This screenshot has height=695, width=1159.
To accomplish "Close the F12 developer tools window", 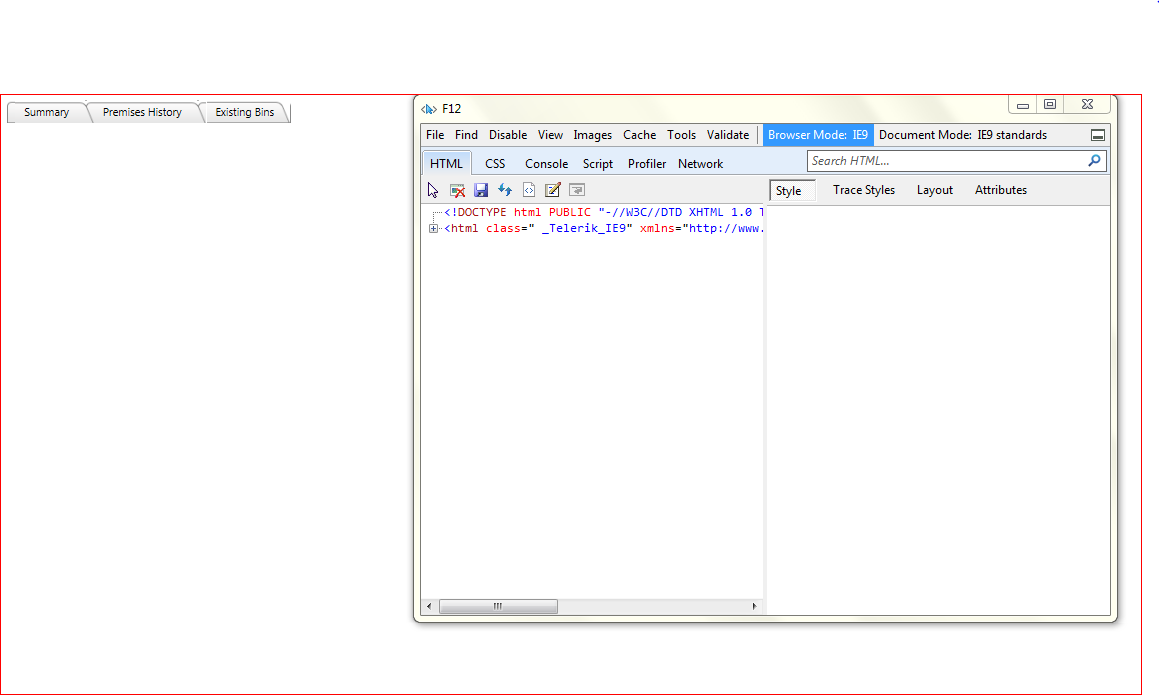I will (1087, 105).
